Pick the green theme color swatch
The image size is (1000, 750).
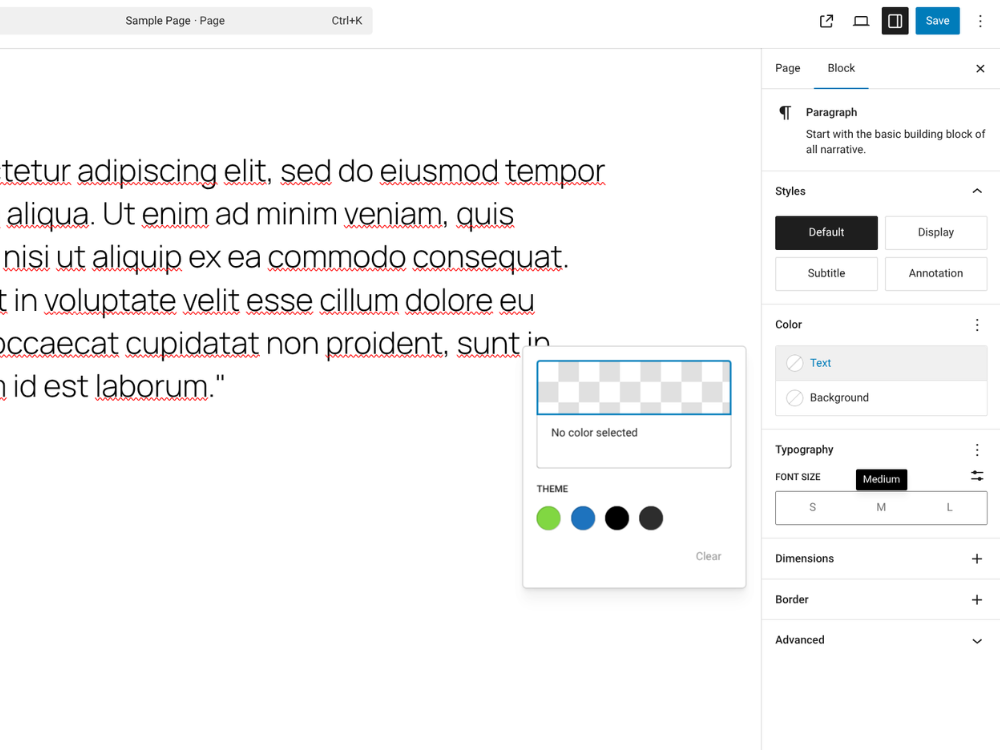point(548,518)
